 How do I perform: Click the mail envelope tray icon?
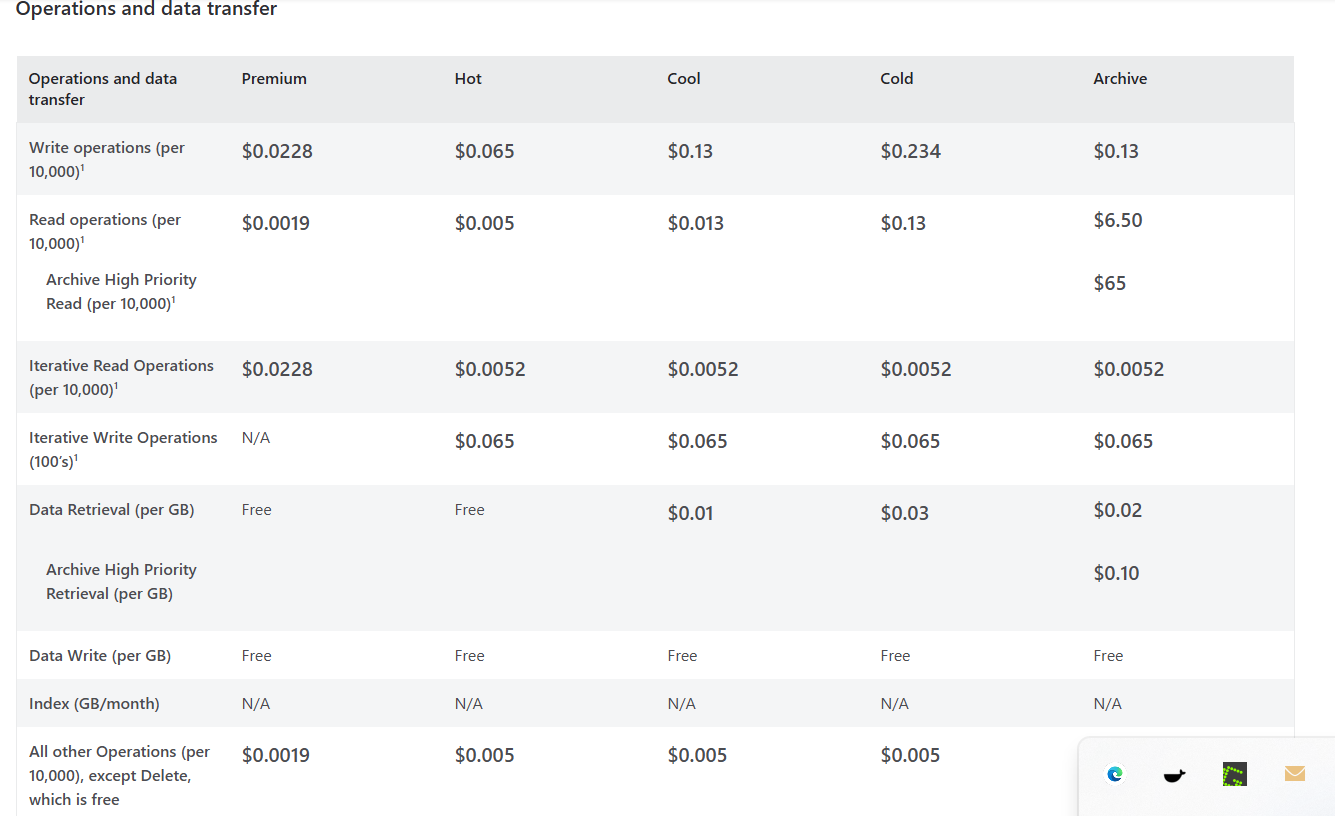1295,774
